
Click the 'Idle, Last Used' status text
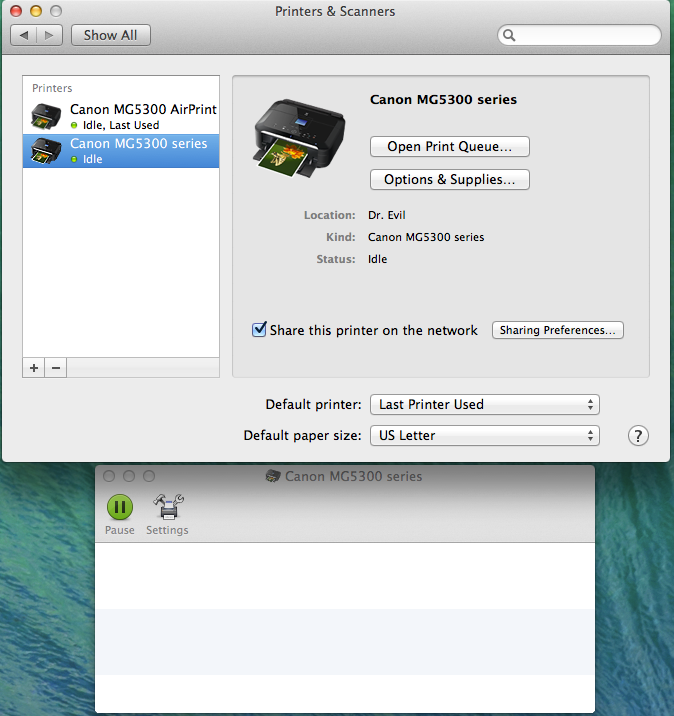coord(121,125)
